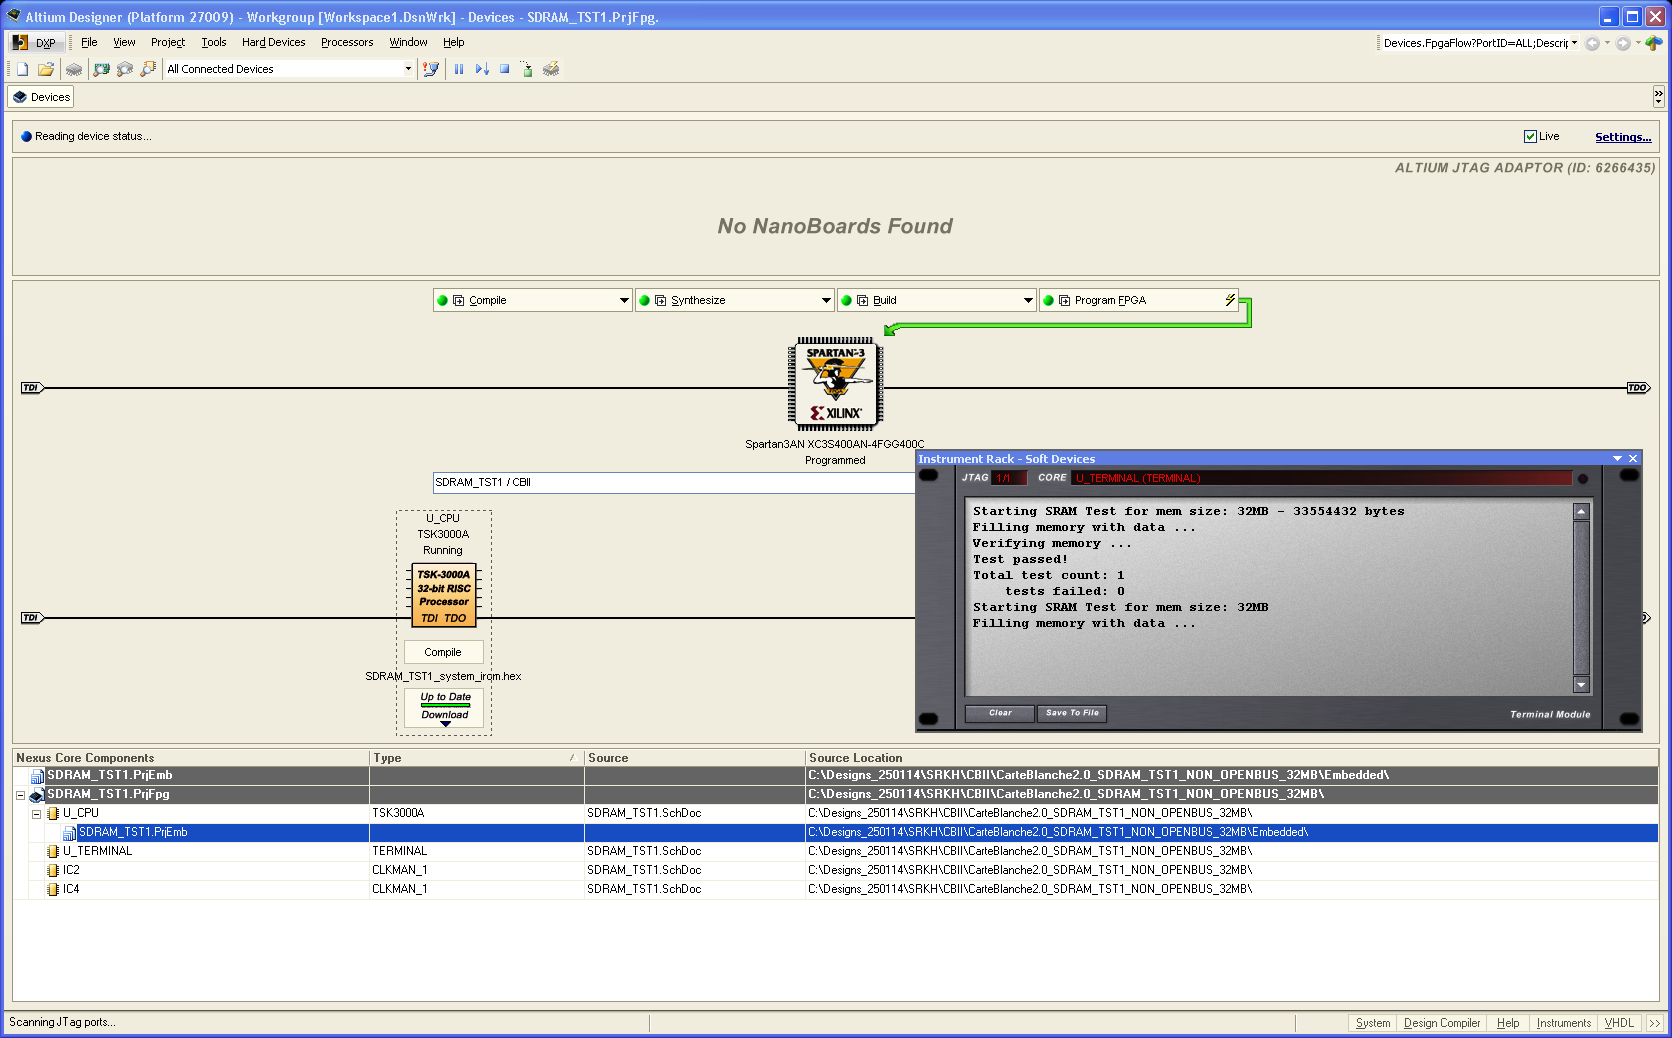Image resolution: width=1672 pixels, height=1038 pixels.
Task: Click the Build report document icon
Action: point(862,300)
